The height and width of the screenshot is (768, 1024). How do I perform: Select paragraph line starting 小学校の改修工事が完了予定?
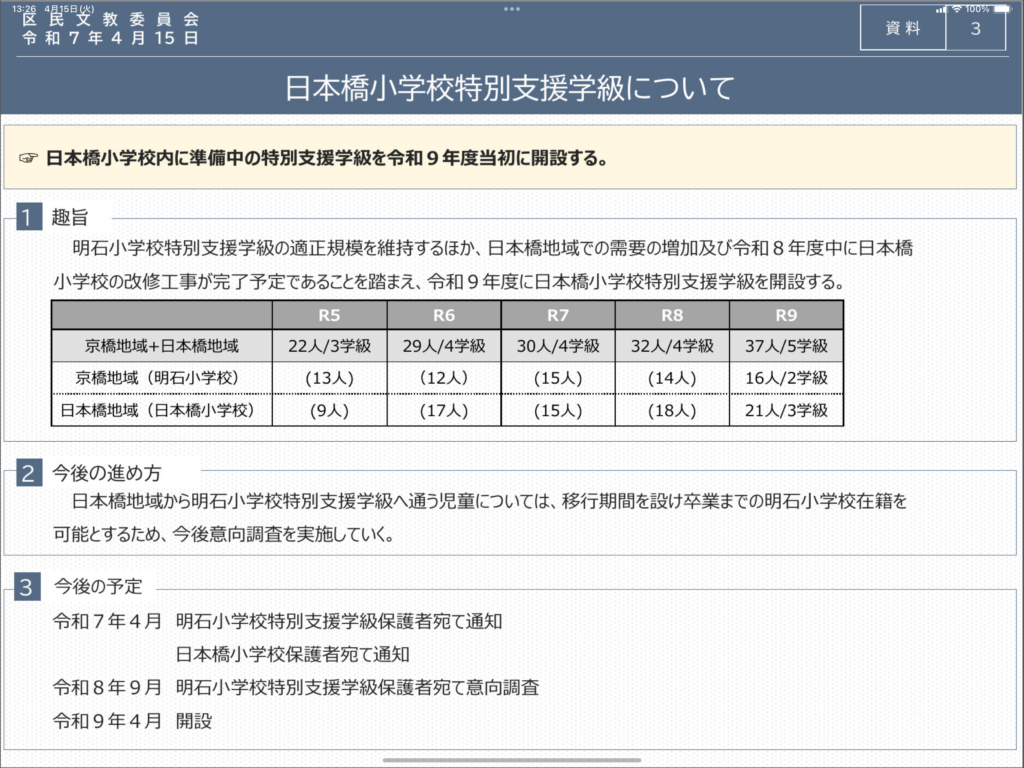(450, 281)
